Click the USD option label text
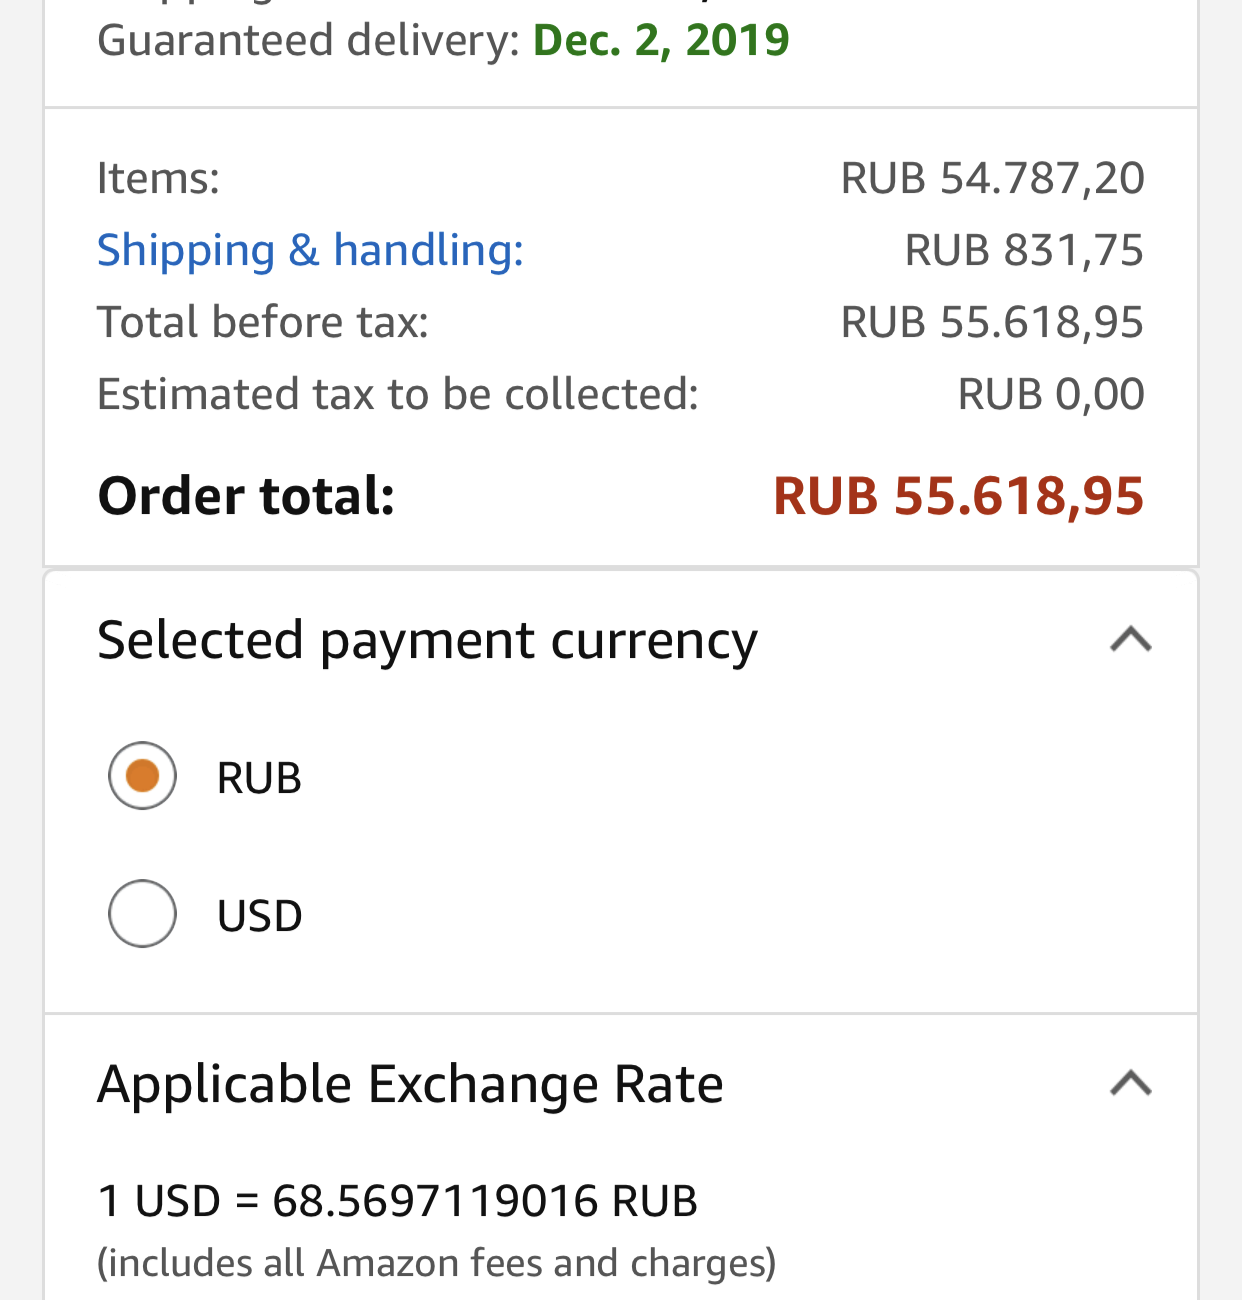The width and height of the screenshot is (1242, 1300). coord(259,916)
